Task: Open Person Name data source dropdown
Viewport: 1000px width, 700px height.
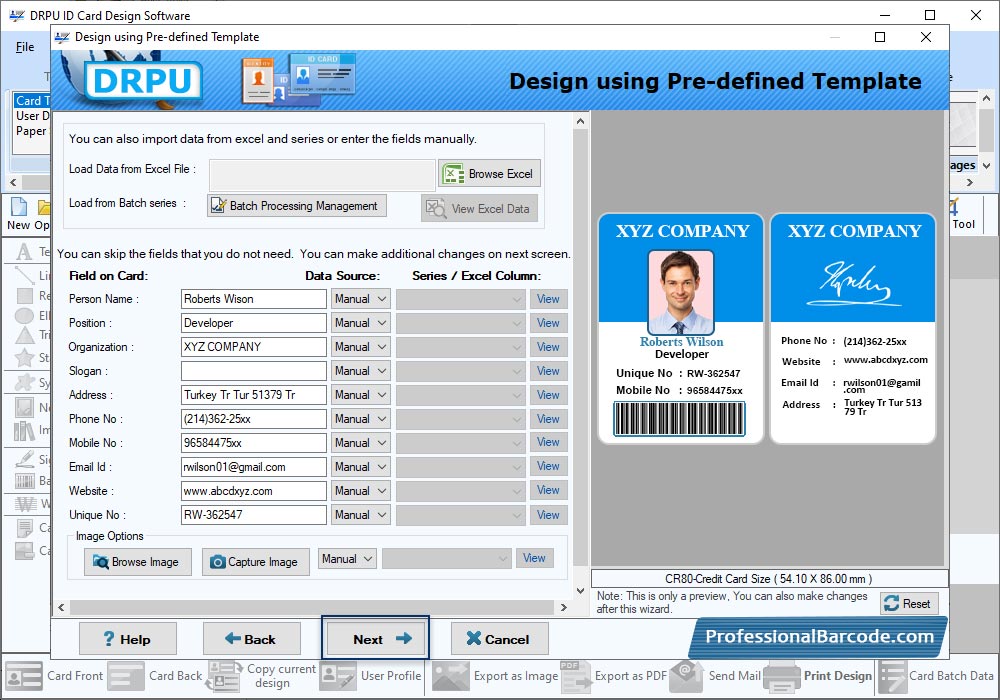Action: tap(360, 299)
